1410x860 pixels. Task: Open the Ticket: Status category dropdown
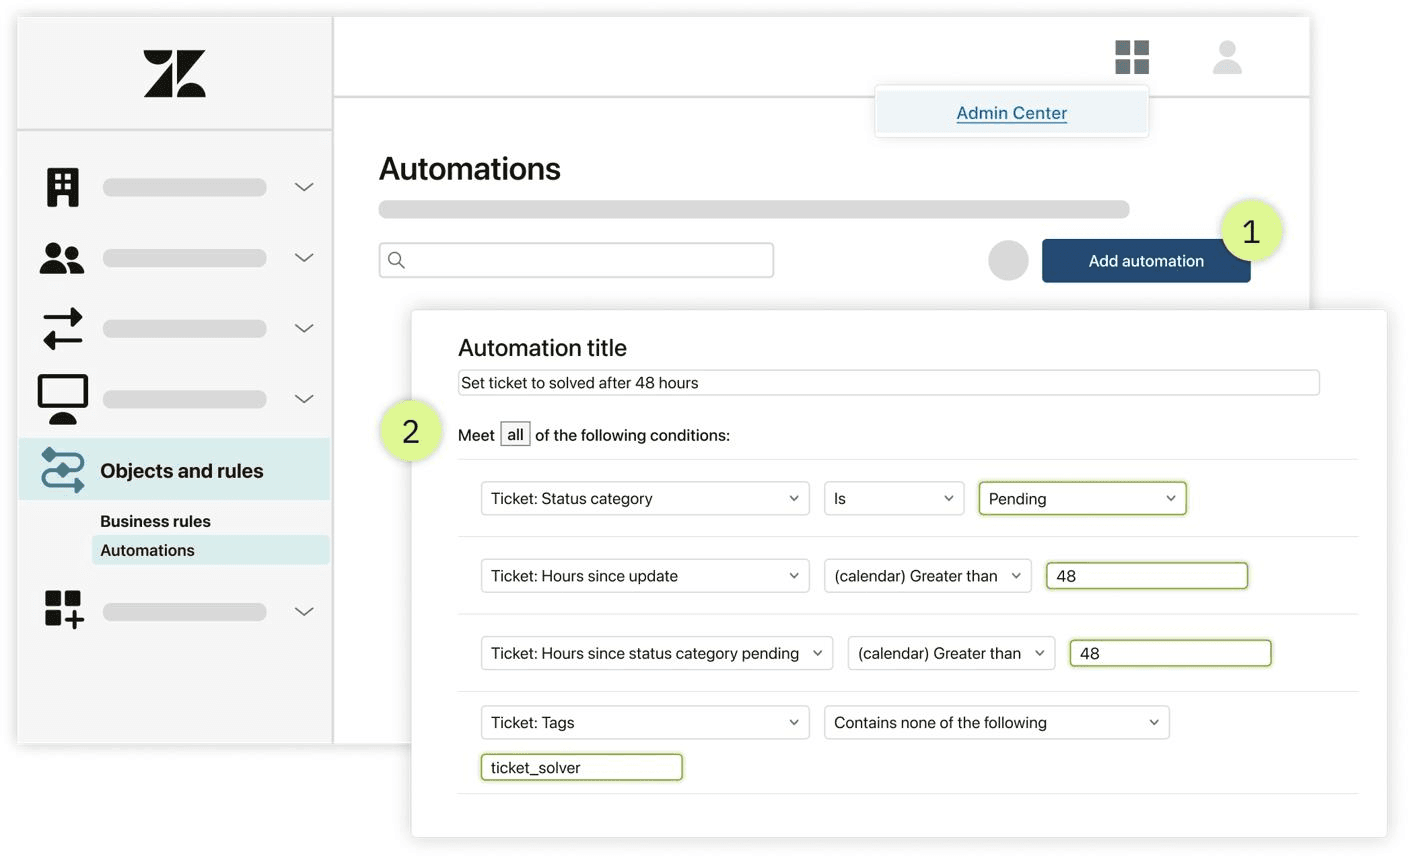[645, 498]
